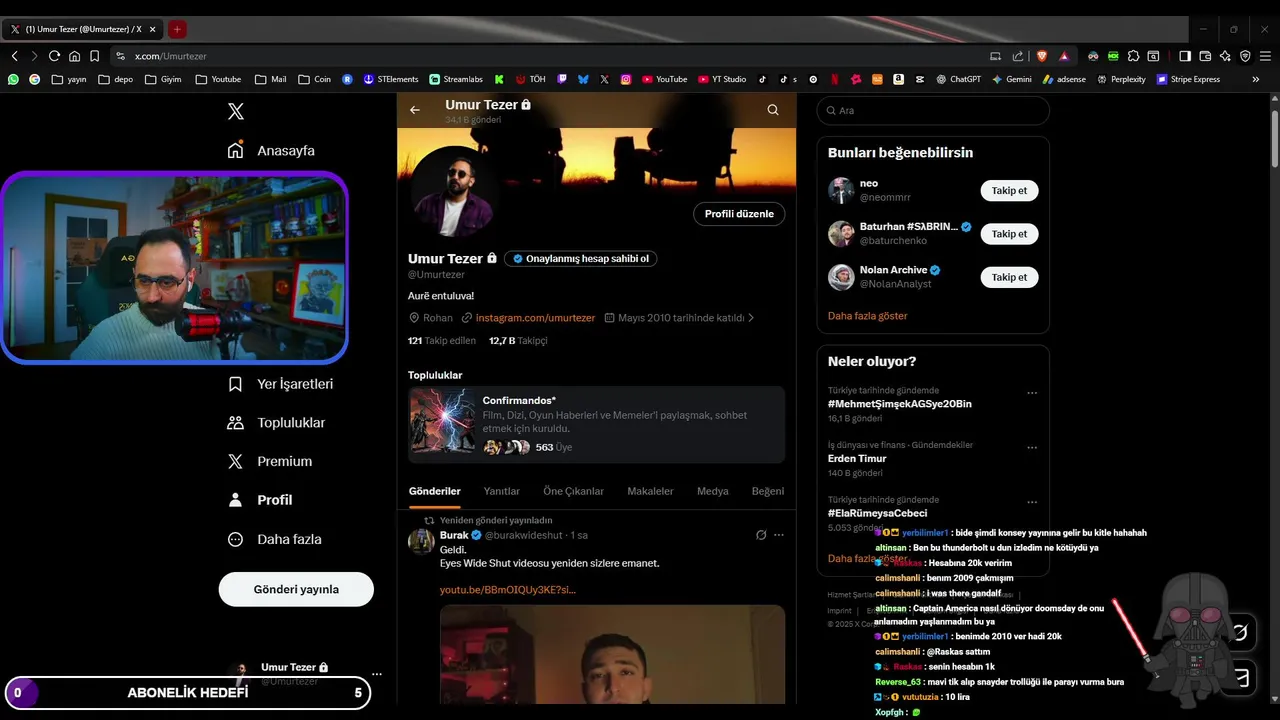
Task: Click Onaylanmış hesap sahibi ol badge
Action: click(x=581, y=258)
